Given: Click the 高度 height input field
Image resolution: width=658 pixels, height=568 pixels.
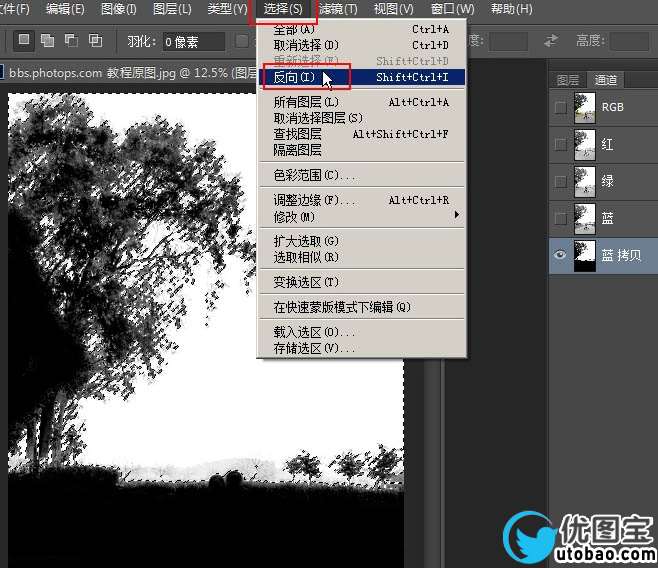Looking at the screenshot, I should pos(629,42).
